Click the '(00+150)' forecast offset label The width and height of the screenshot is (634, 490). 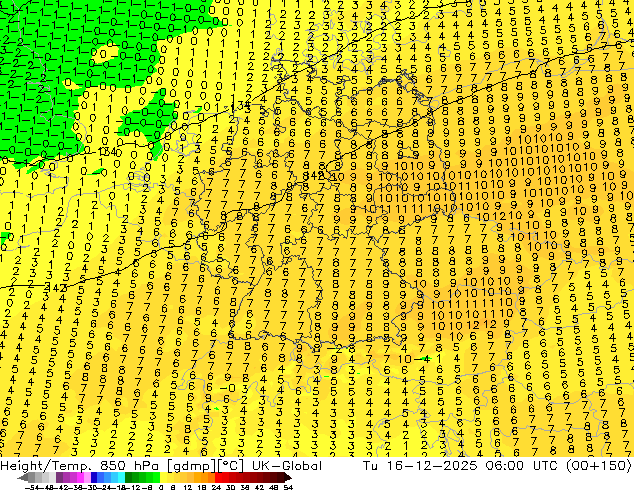pos(598,465)
